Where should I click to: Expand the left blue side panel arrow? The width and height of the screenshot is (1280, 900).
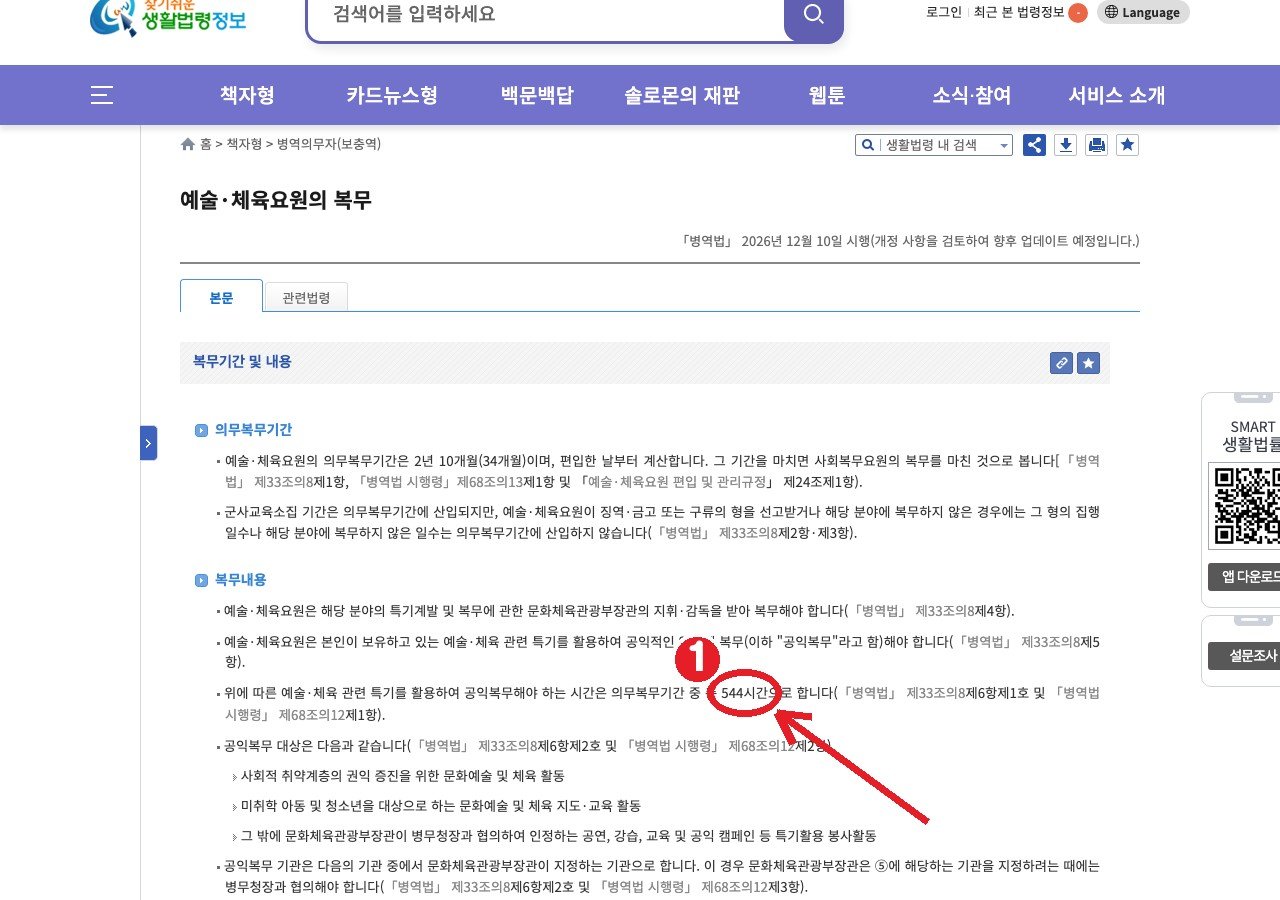click(148, 443)
